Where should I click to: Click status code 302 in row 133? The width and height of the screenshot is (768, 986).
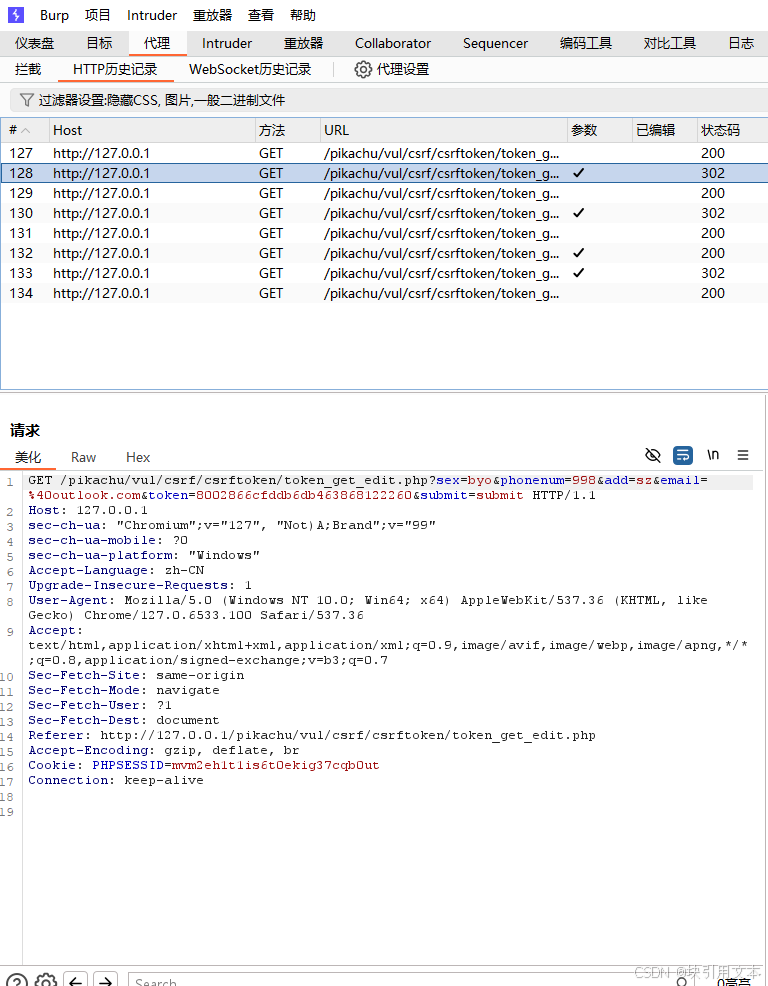coord(713,274)
